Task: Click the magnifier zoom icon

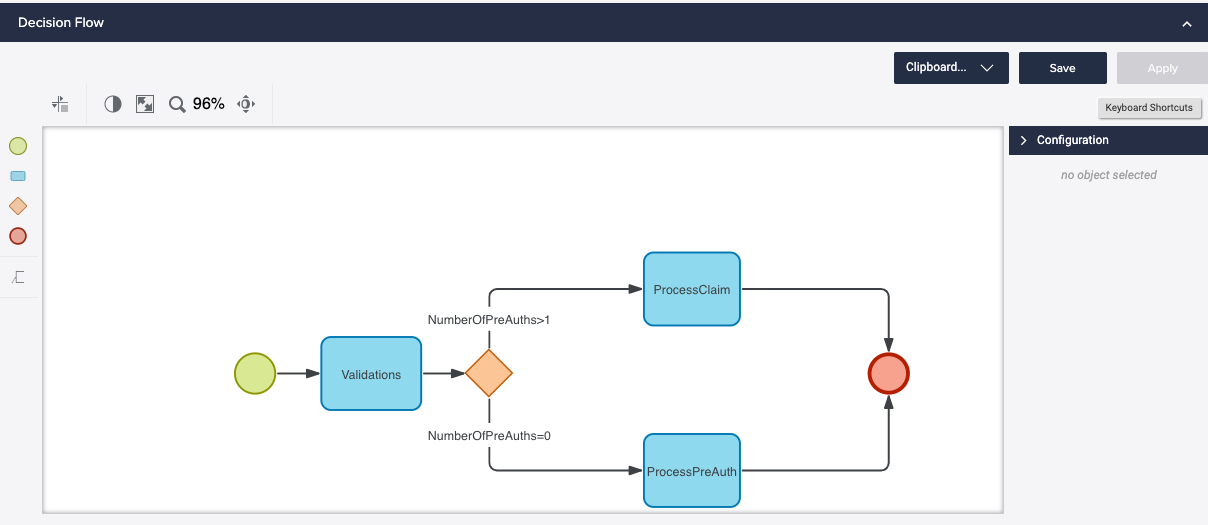Action: point(177,104)
